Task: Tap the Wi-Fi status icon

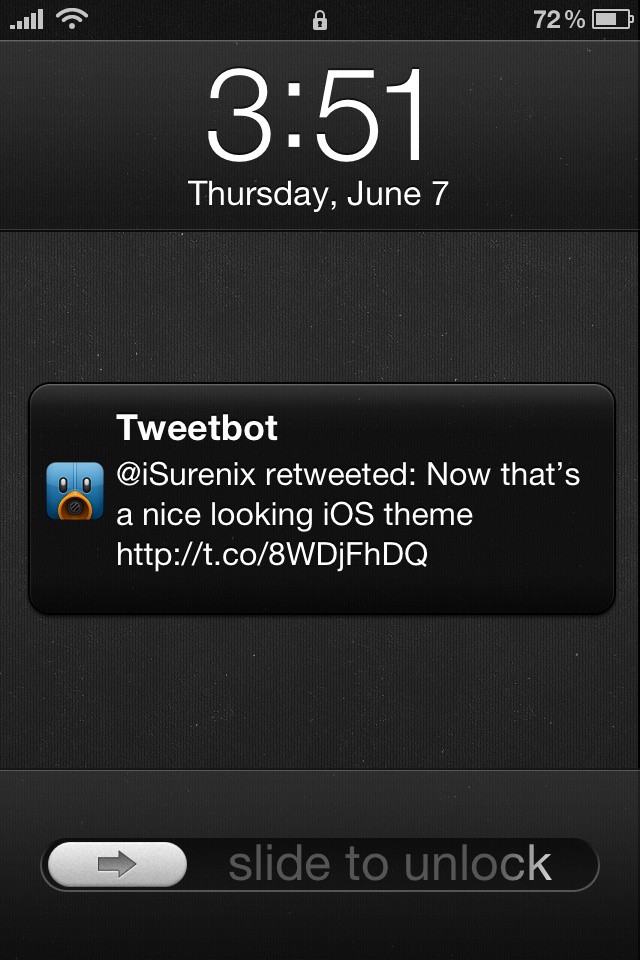Action: (72, 18)
